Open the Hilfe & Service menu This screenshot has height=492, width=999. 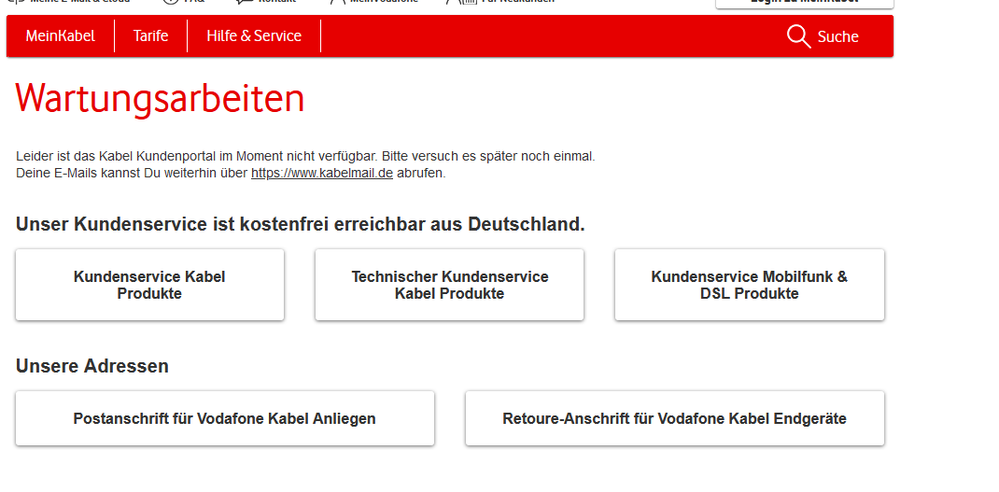254,36
